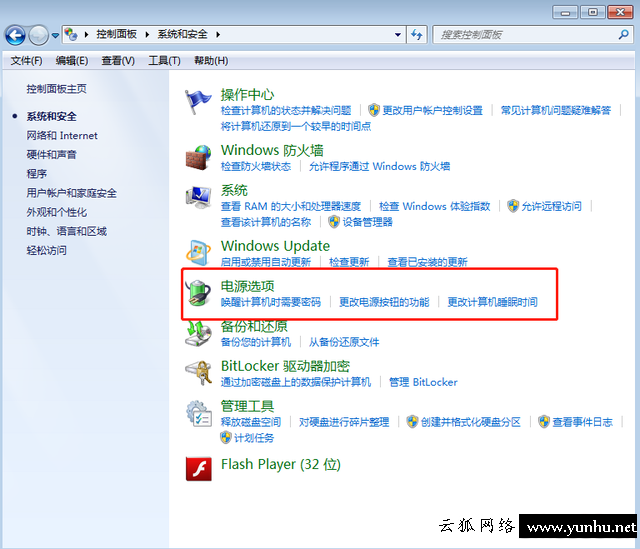
Task: Click 允许远程访问 link
Action: click(x=552, y=207)
